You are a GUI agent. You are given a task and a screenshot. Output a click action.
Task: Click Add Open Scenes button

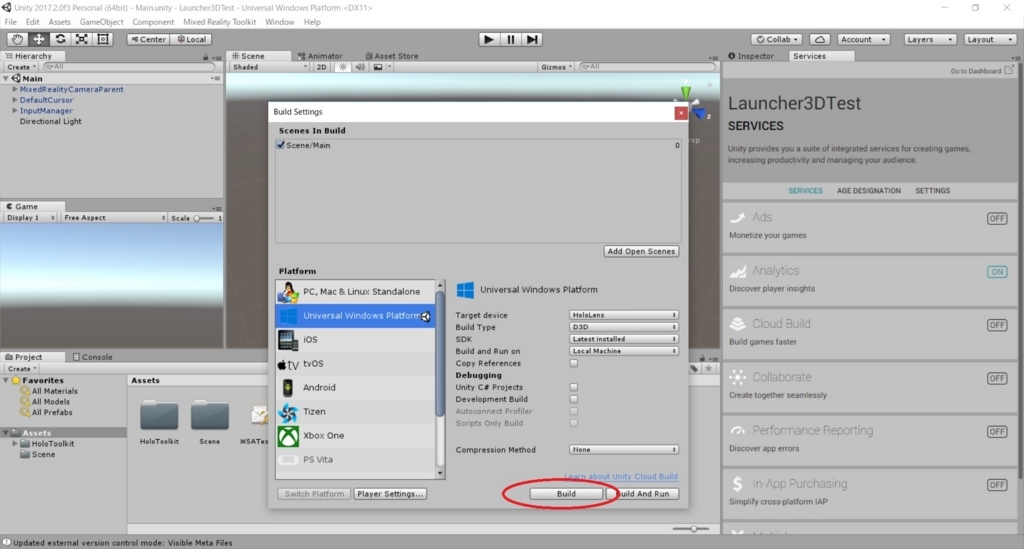click(x=641, y=251)
